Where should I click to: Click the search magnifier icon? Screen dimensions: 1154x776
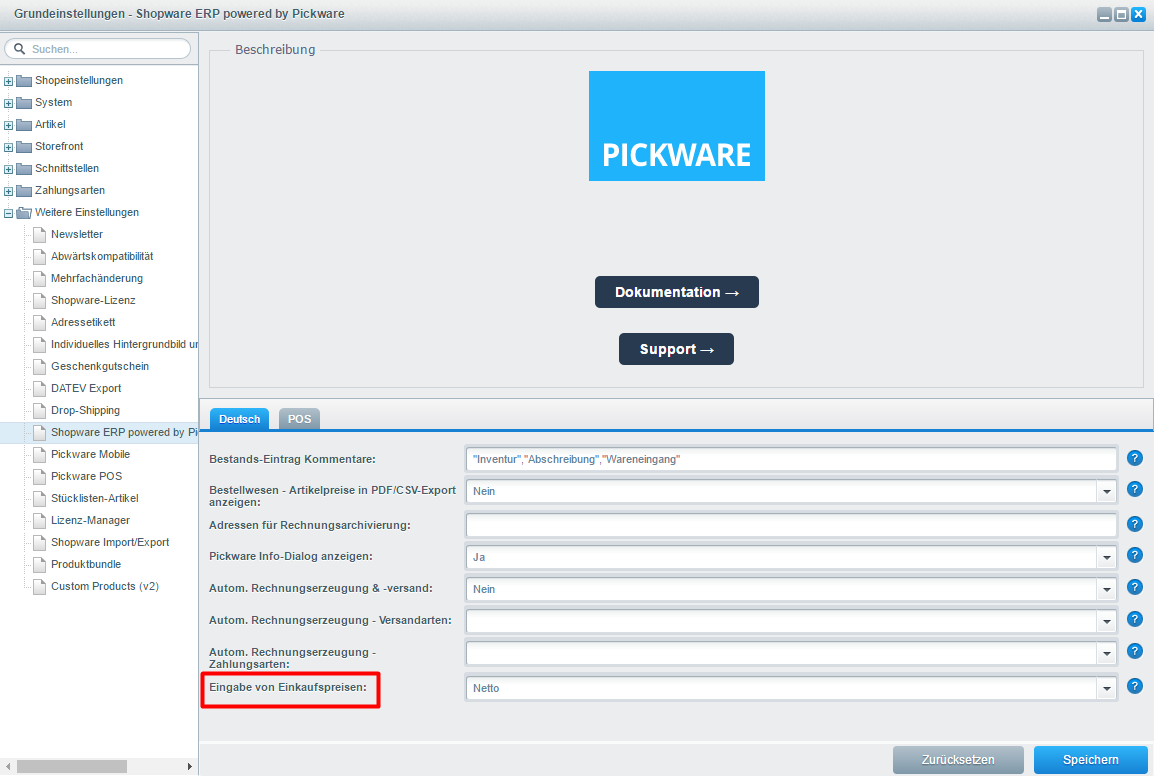coord(19,49)
